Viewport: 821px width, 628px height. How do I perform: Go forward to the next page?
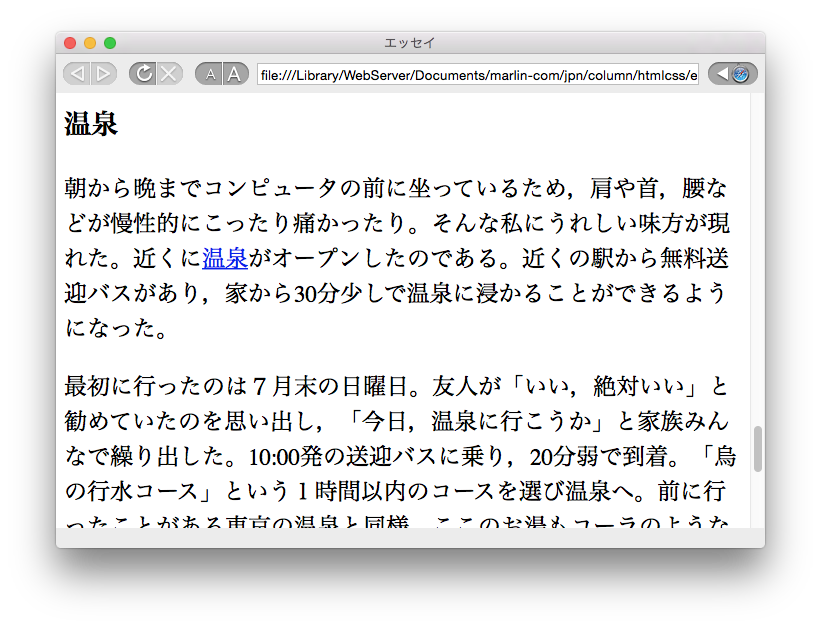(x=103, y=74)
